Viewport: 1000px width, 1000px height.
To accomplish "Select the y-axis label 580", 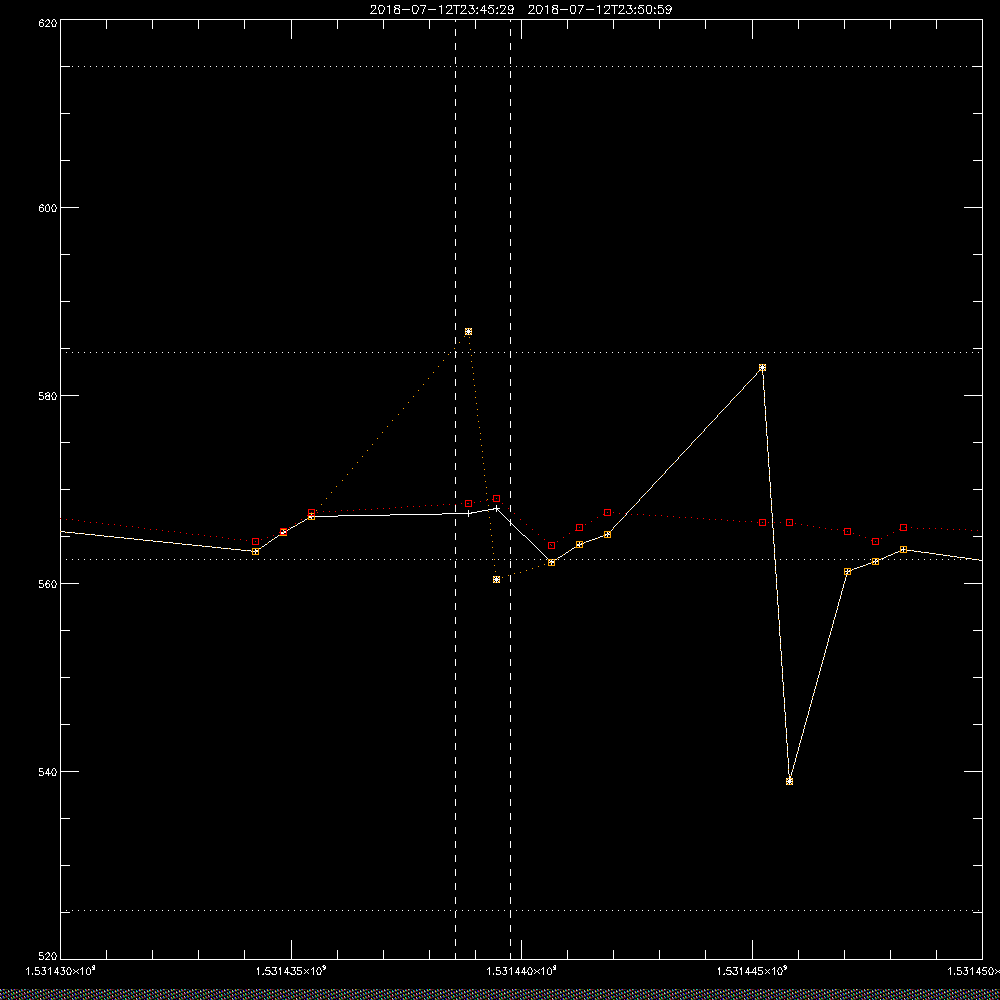I will [48, 395].
